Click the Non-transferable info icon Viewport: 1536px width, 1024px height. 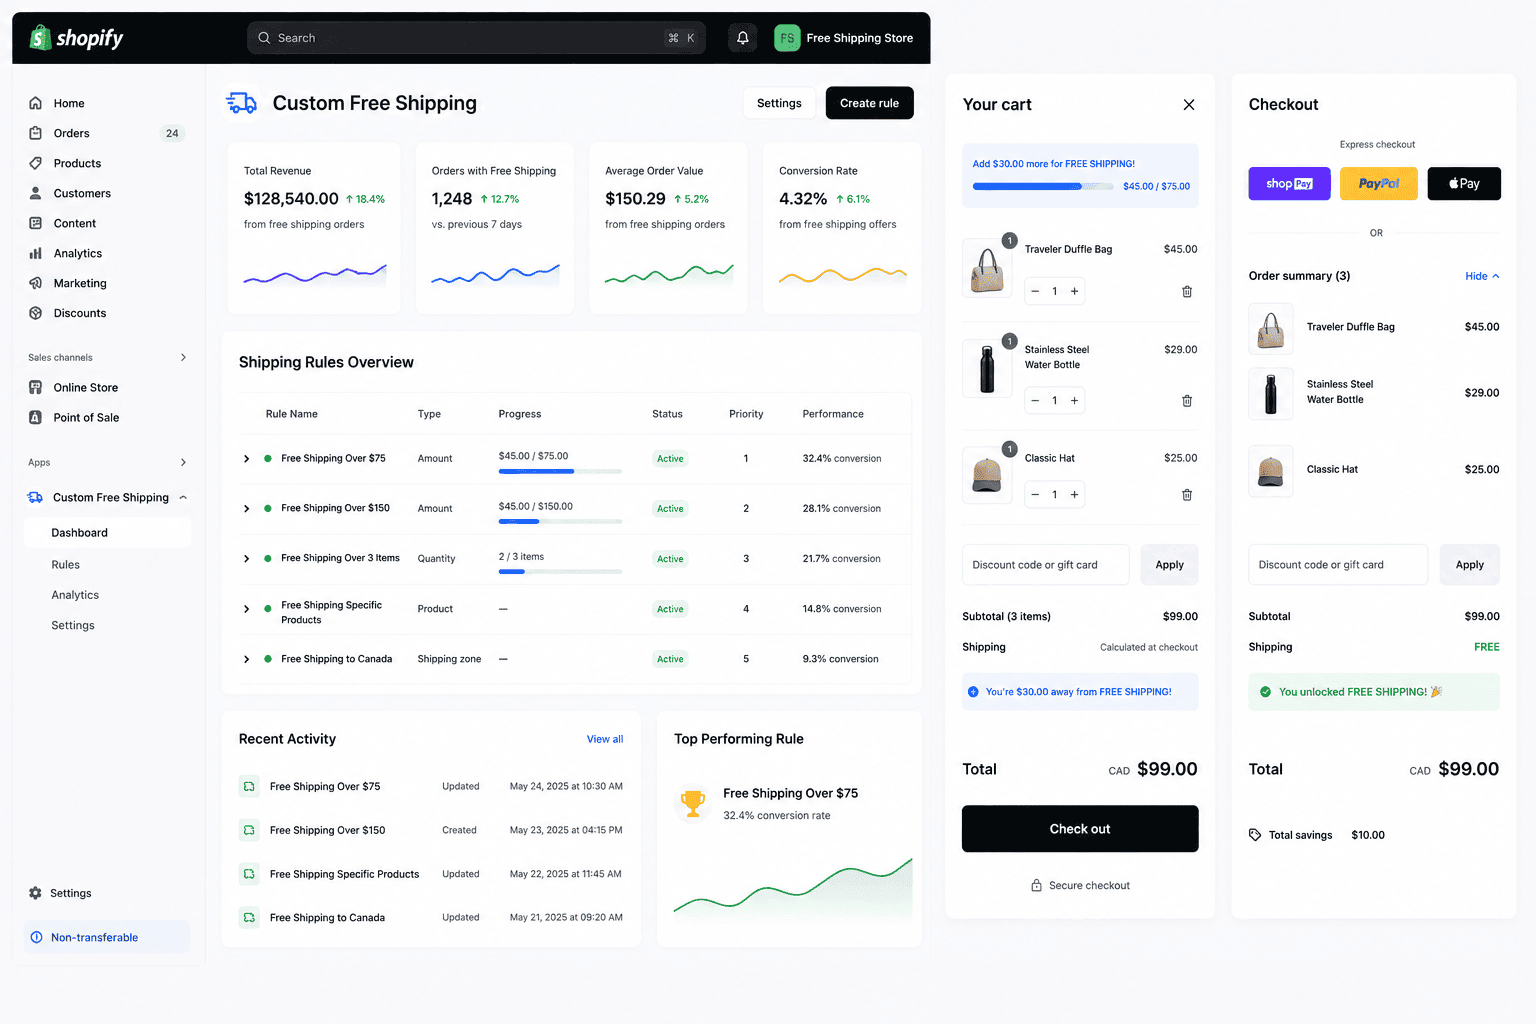pos(37,937)
